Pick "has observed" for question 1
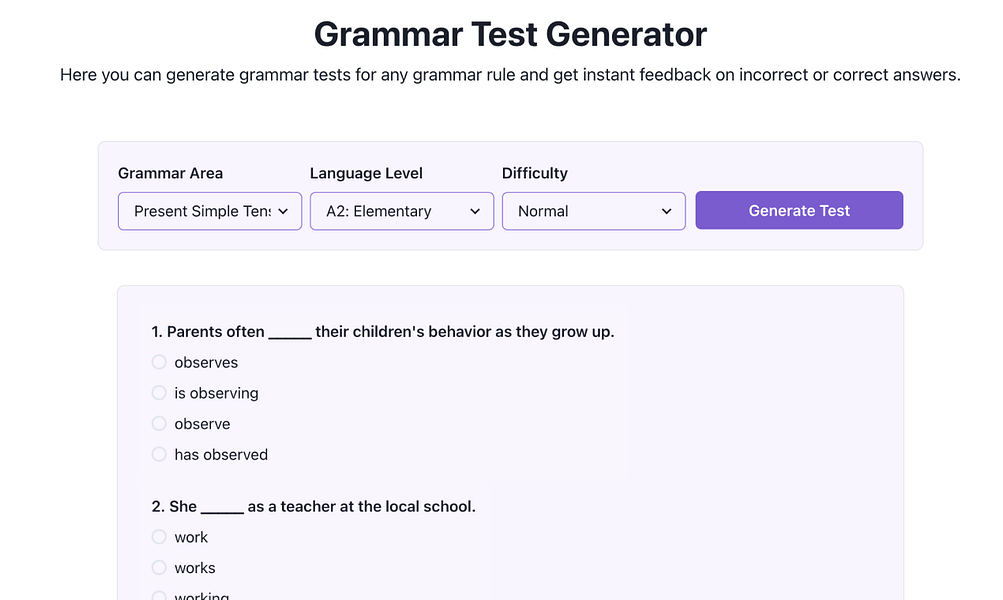This screenshot has height=600, width=1003. pyautogui.click(x=159, y=454)
